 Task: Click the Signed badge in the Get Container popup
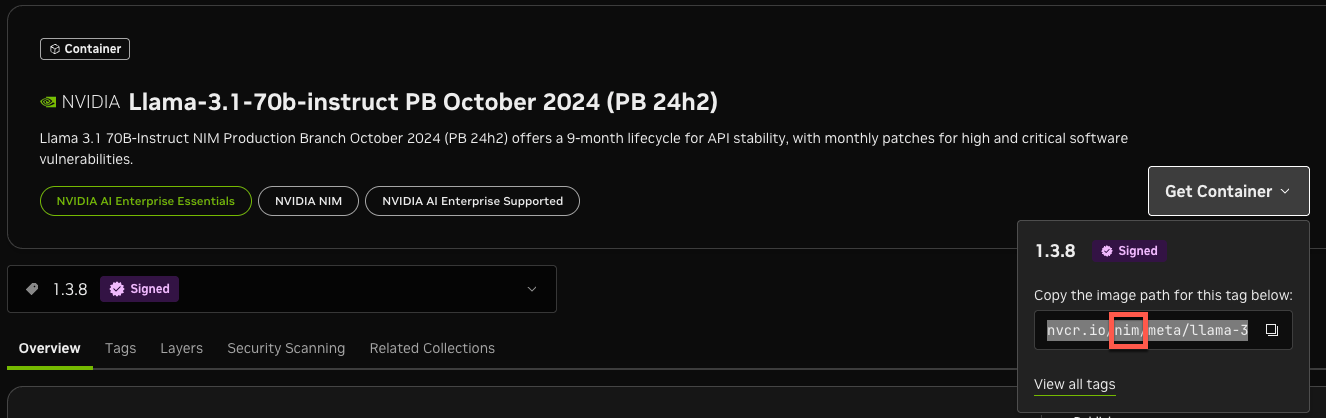pos(1129,251)
